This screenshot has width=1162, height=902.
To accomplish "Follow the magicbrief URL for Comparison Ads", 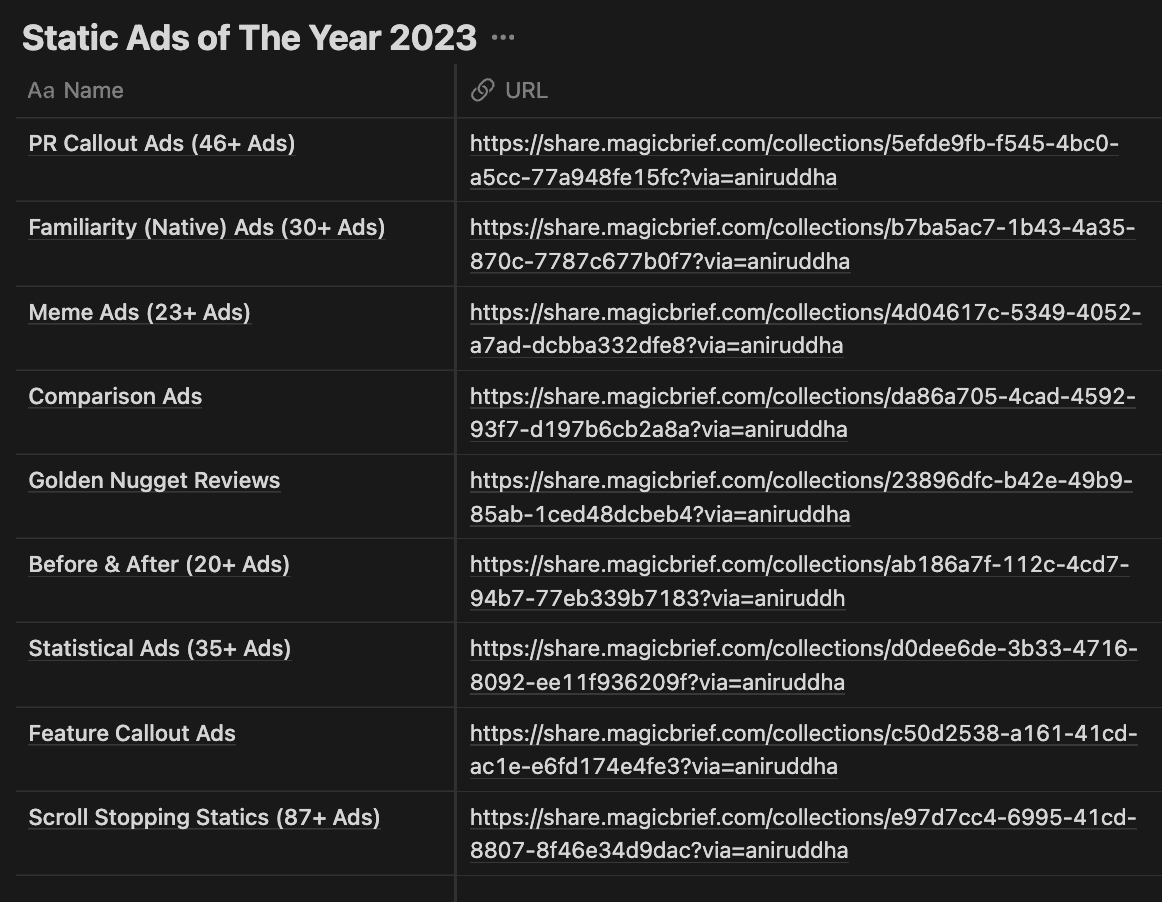I will click(x=803, y=413).
